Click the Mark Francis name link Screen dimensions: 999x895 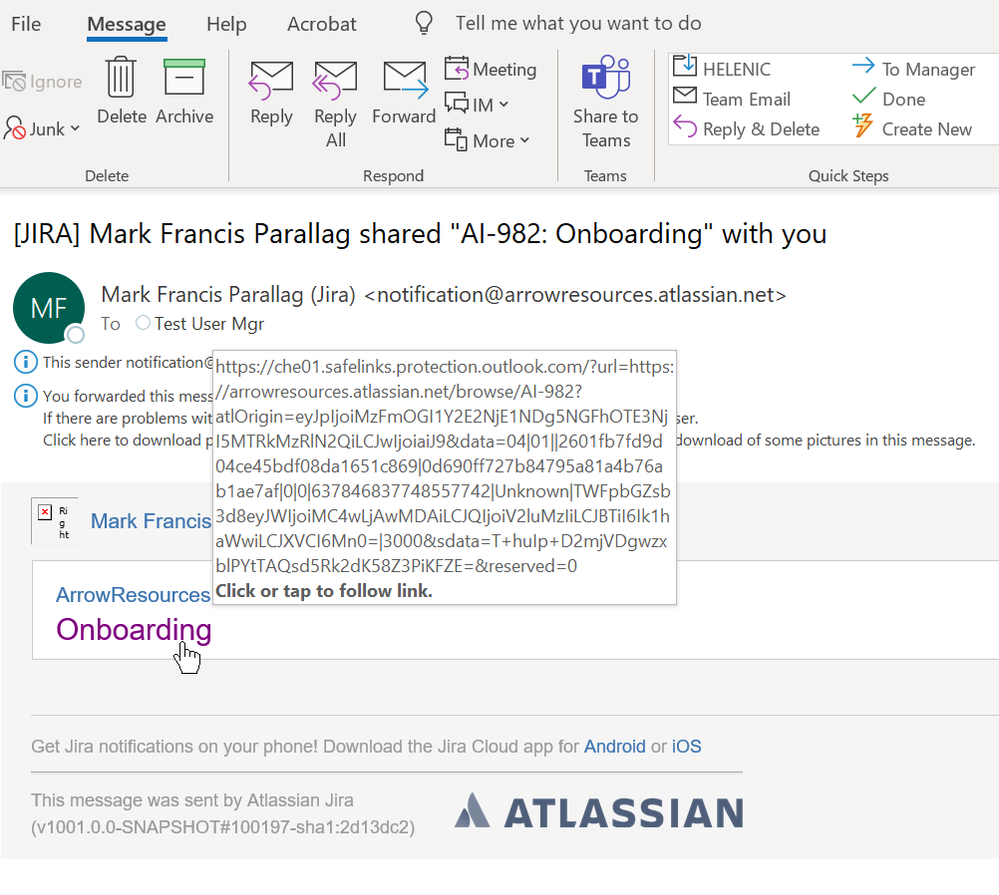[150, 521]
